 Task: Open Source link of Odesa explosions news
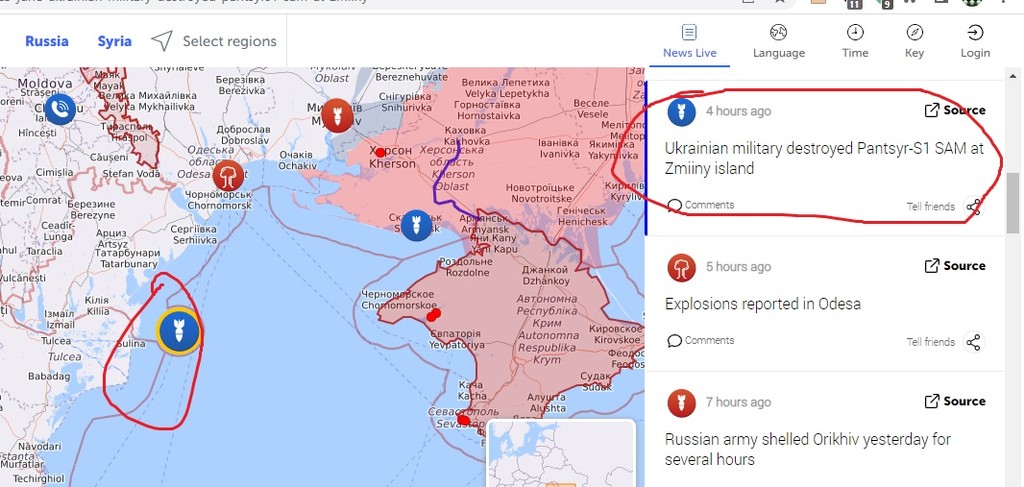tap(955, 266)
